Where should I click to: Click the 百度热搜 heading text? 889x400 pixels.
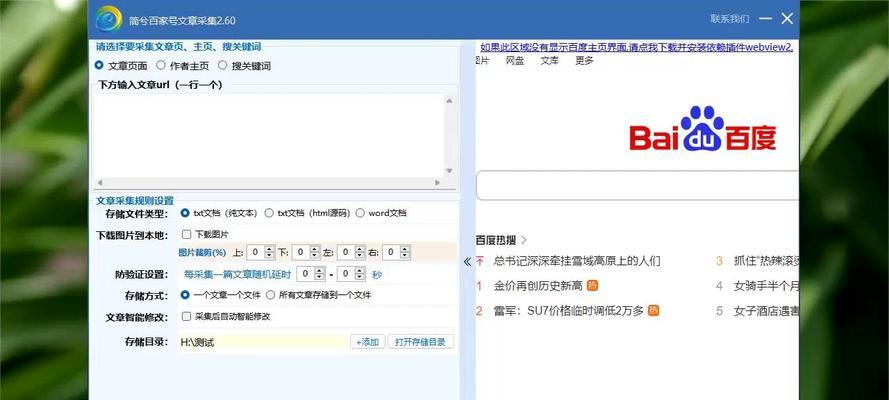[496, 240]
